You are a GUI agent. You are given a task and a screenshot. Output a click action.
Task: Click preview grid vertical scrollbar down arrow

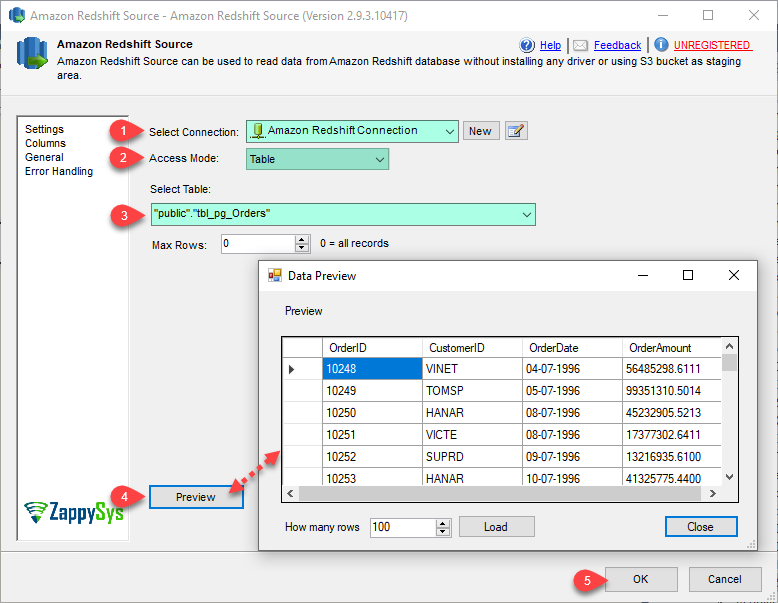(x=729, y=477)
